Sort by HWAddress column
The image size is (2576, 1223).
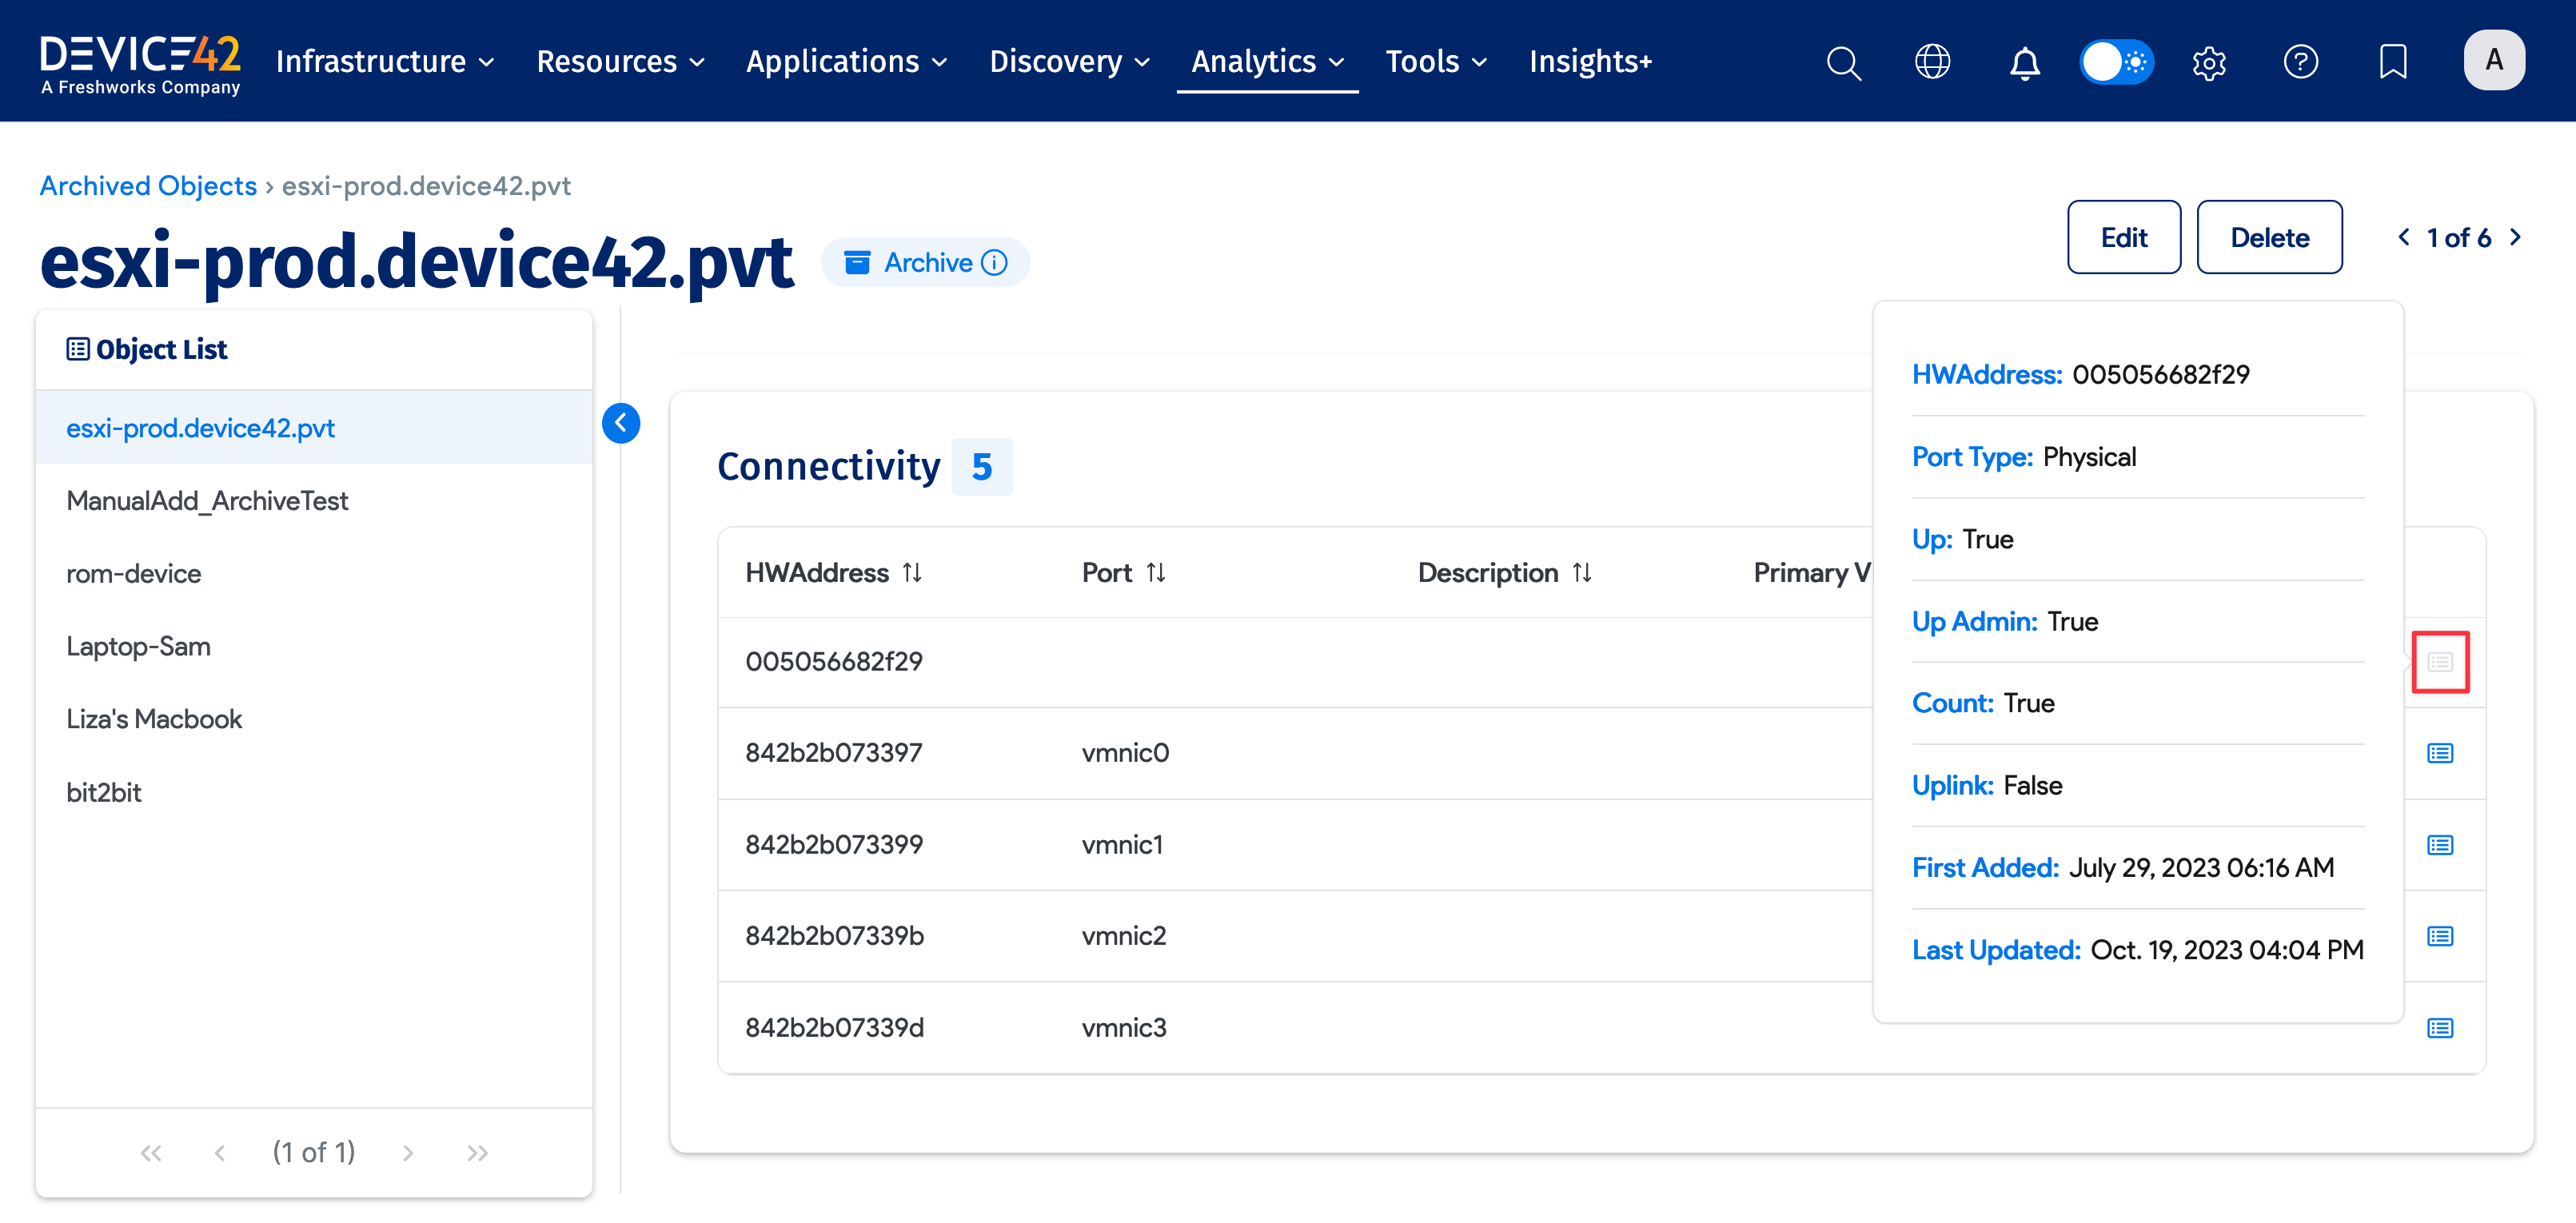coord(912,573)
